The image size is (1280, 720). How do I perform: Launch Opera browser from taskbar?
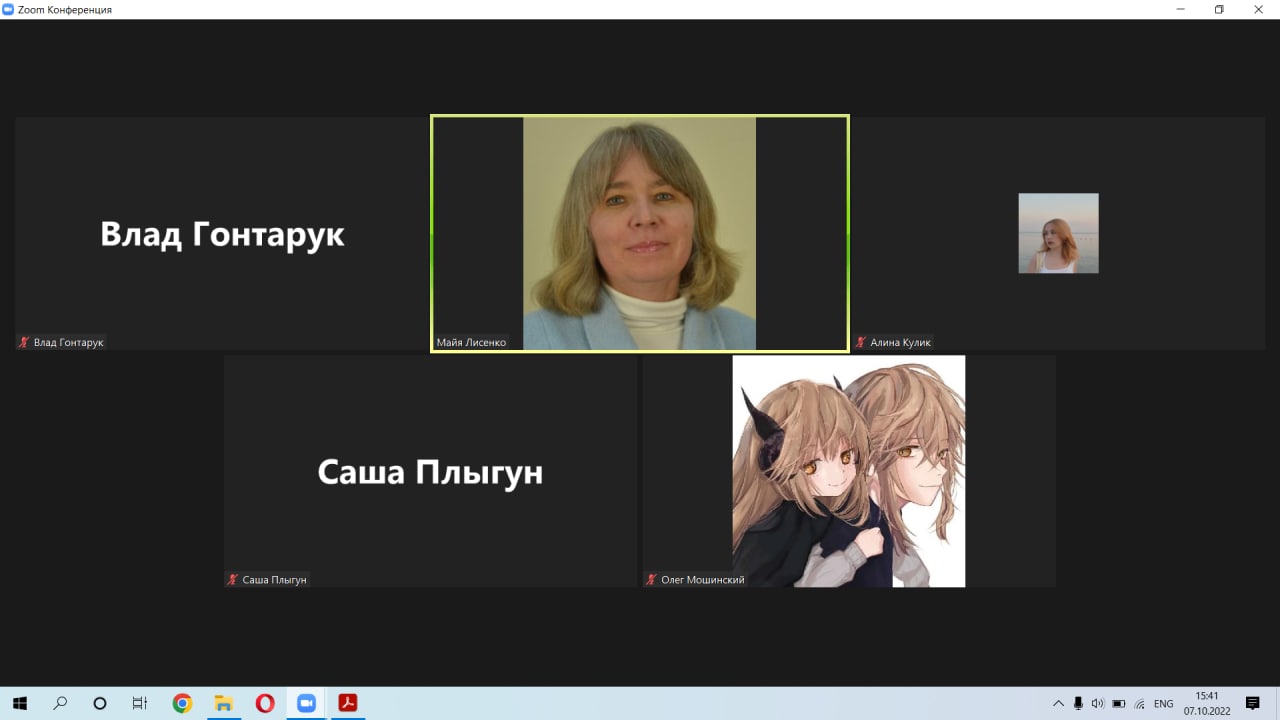(265, 703)
